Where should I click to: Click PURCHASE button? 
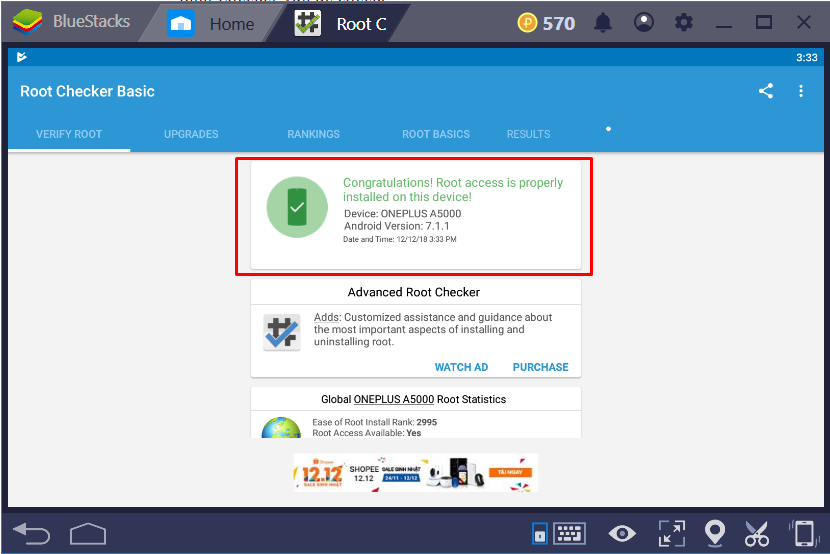point(540,367)
